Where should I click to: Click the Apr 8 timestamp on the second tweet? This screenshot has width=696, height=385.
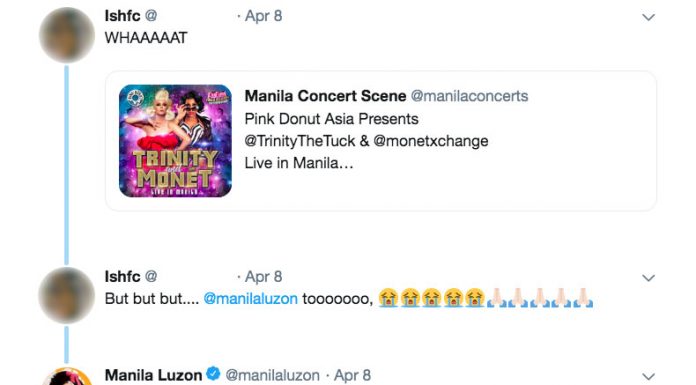pos(264,277)
